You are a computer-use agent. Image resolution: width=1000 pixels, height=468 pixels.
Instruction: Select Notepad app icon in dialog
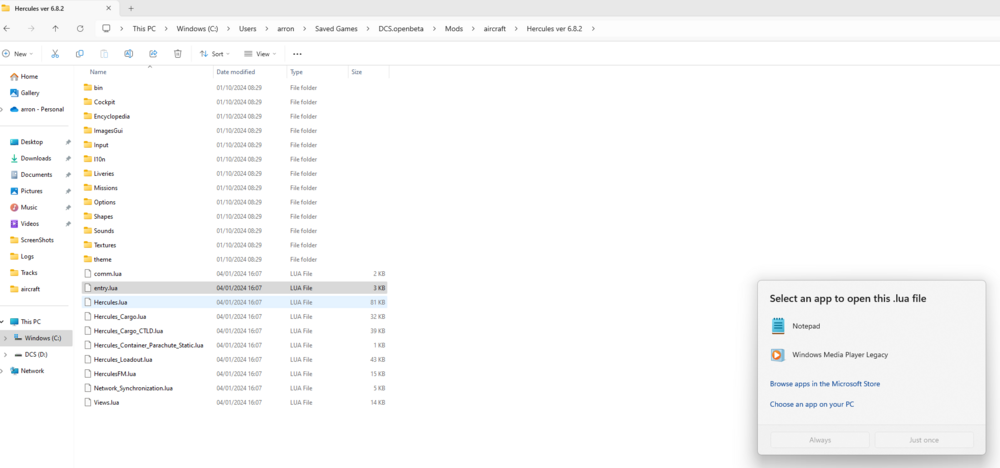[x=777, y=326]
